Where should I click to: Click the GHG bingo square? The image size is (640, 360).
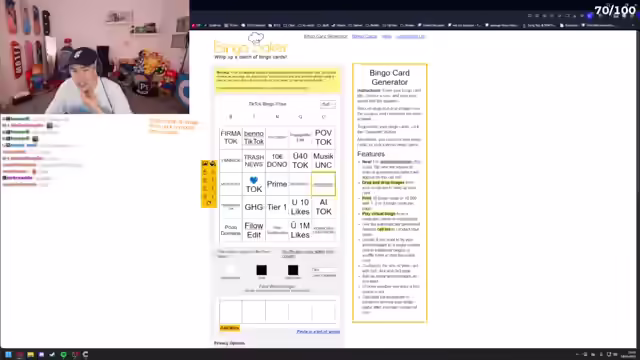click(254, 207)
